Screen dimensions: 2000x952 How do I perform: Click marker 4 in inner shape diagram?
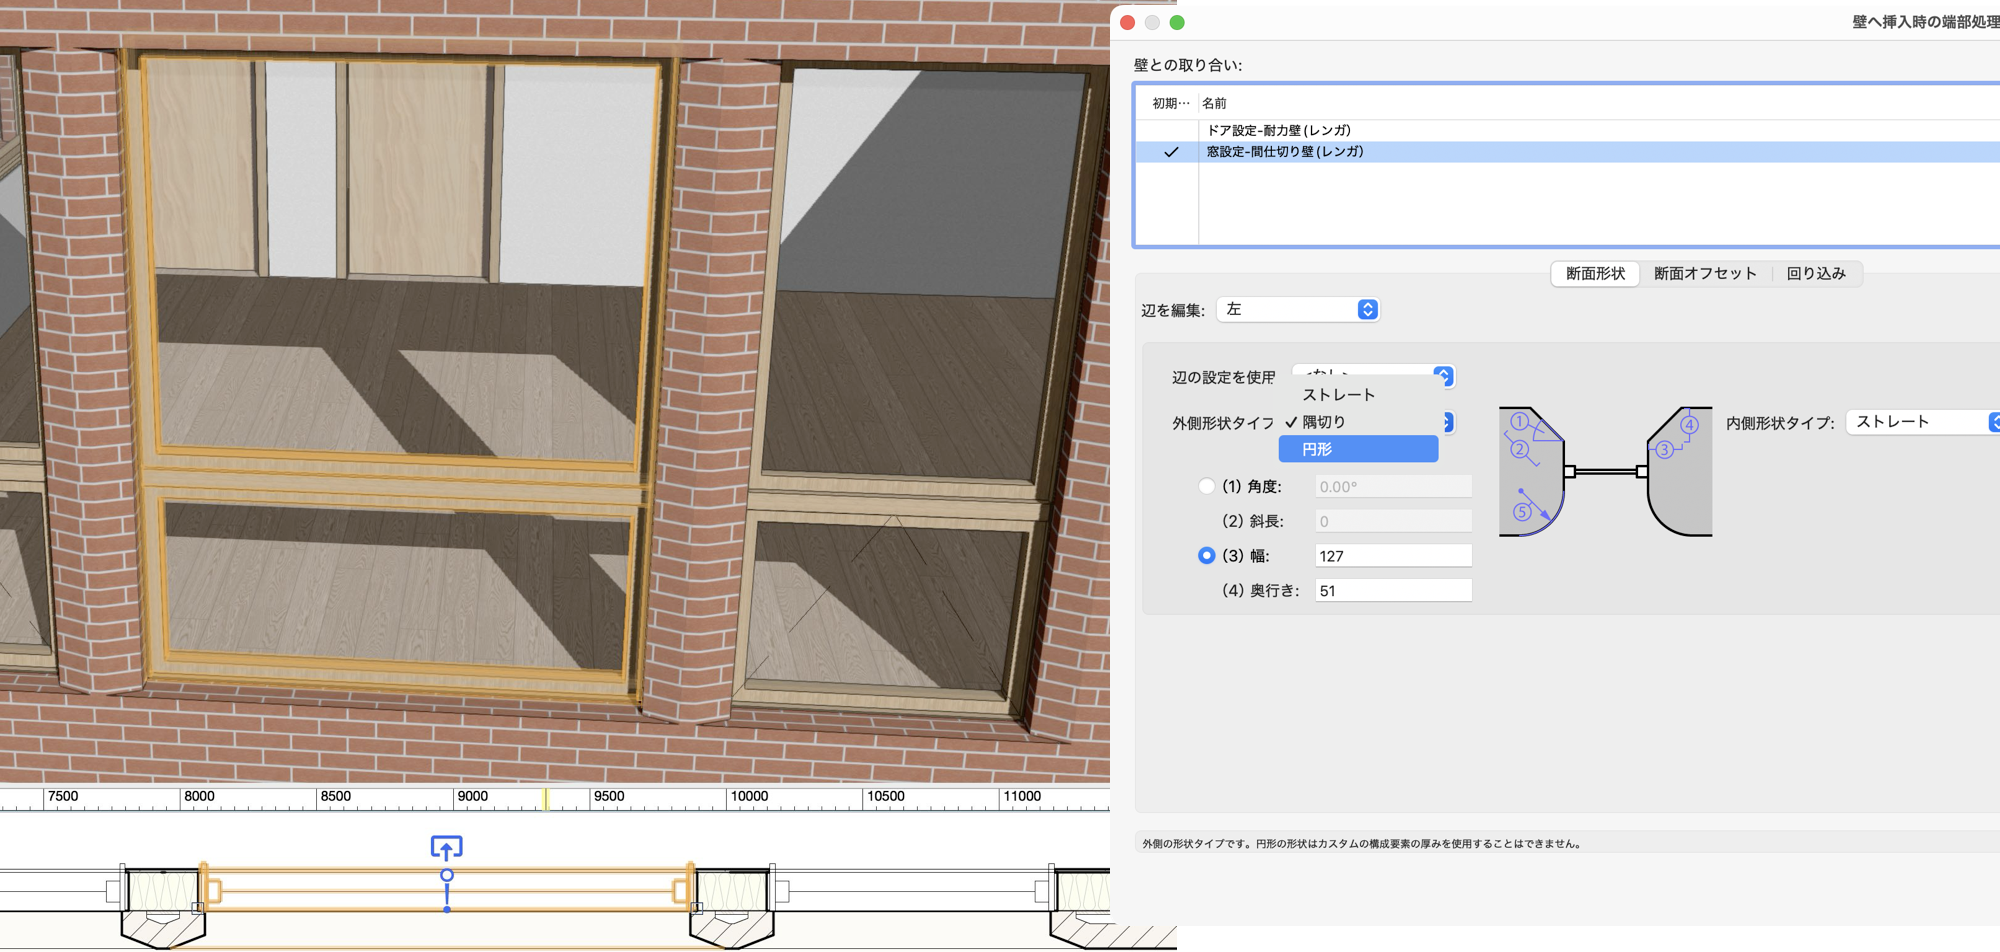(x=1689, y=425)
